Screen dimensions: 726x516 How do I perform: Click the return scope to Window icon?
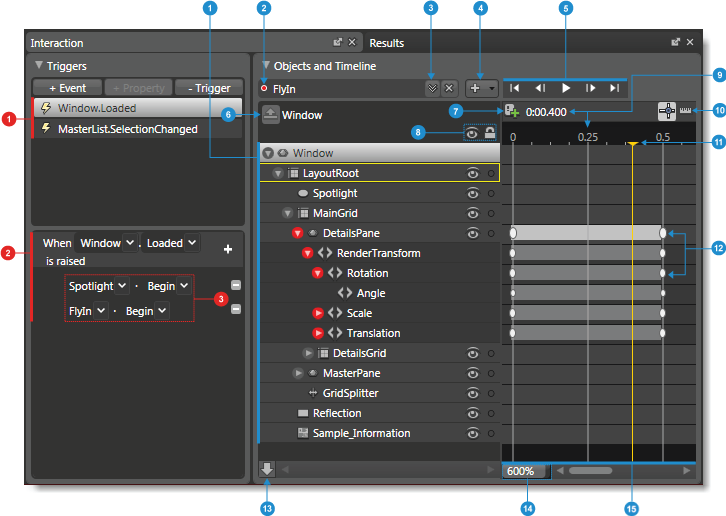pos(270,114)
